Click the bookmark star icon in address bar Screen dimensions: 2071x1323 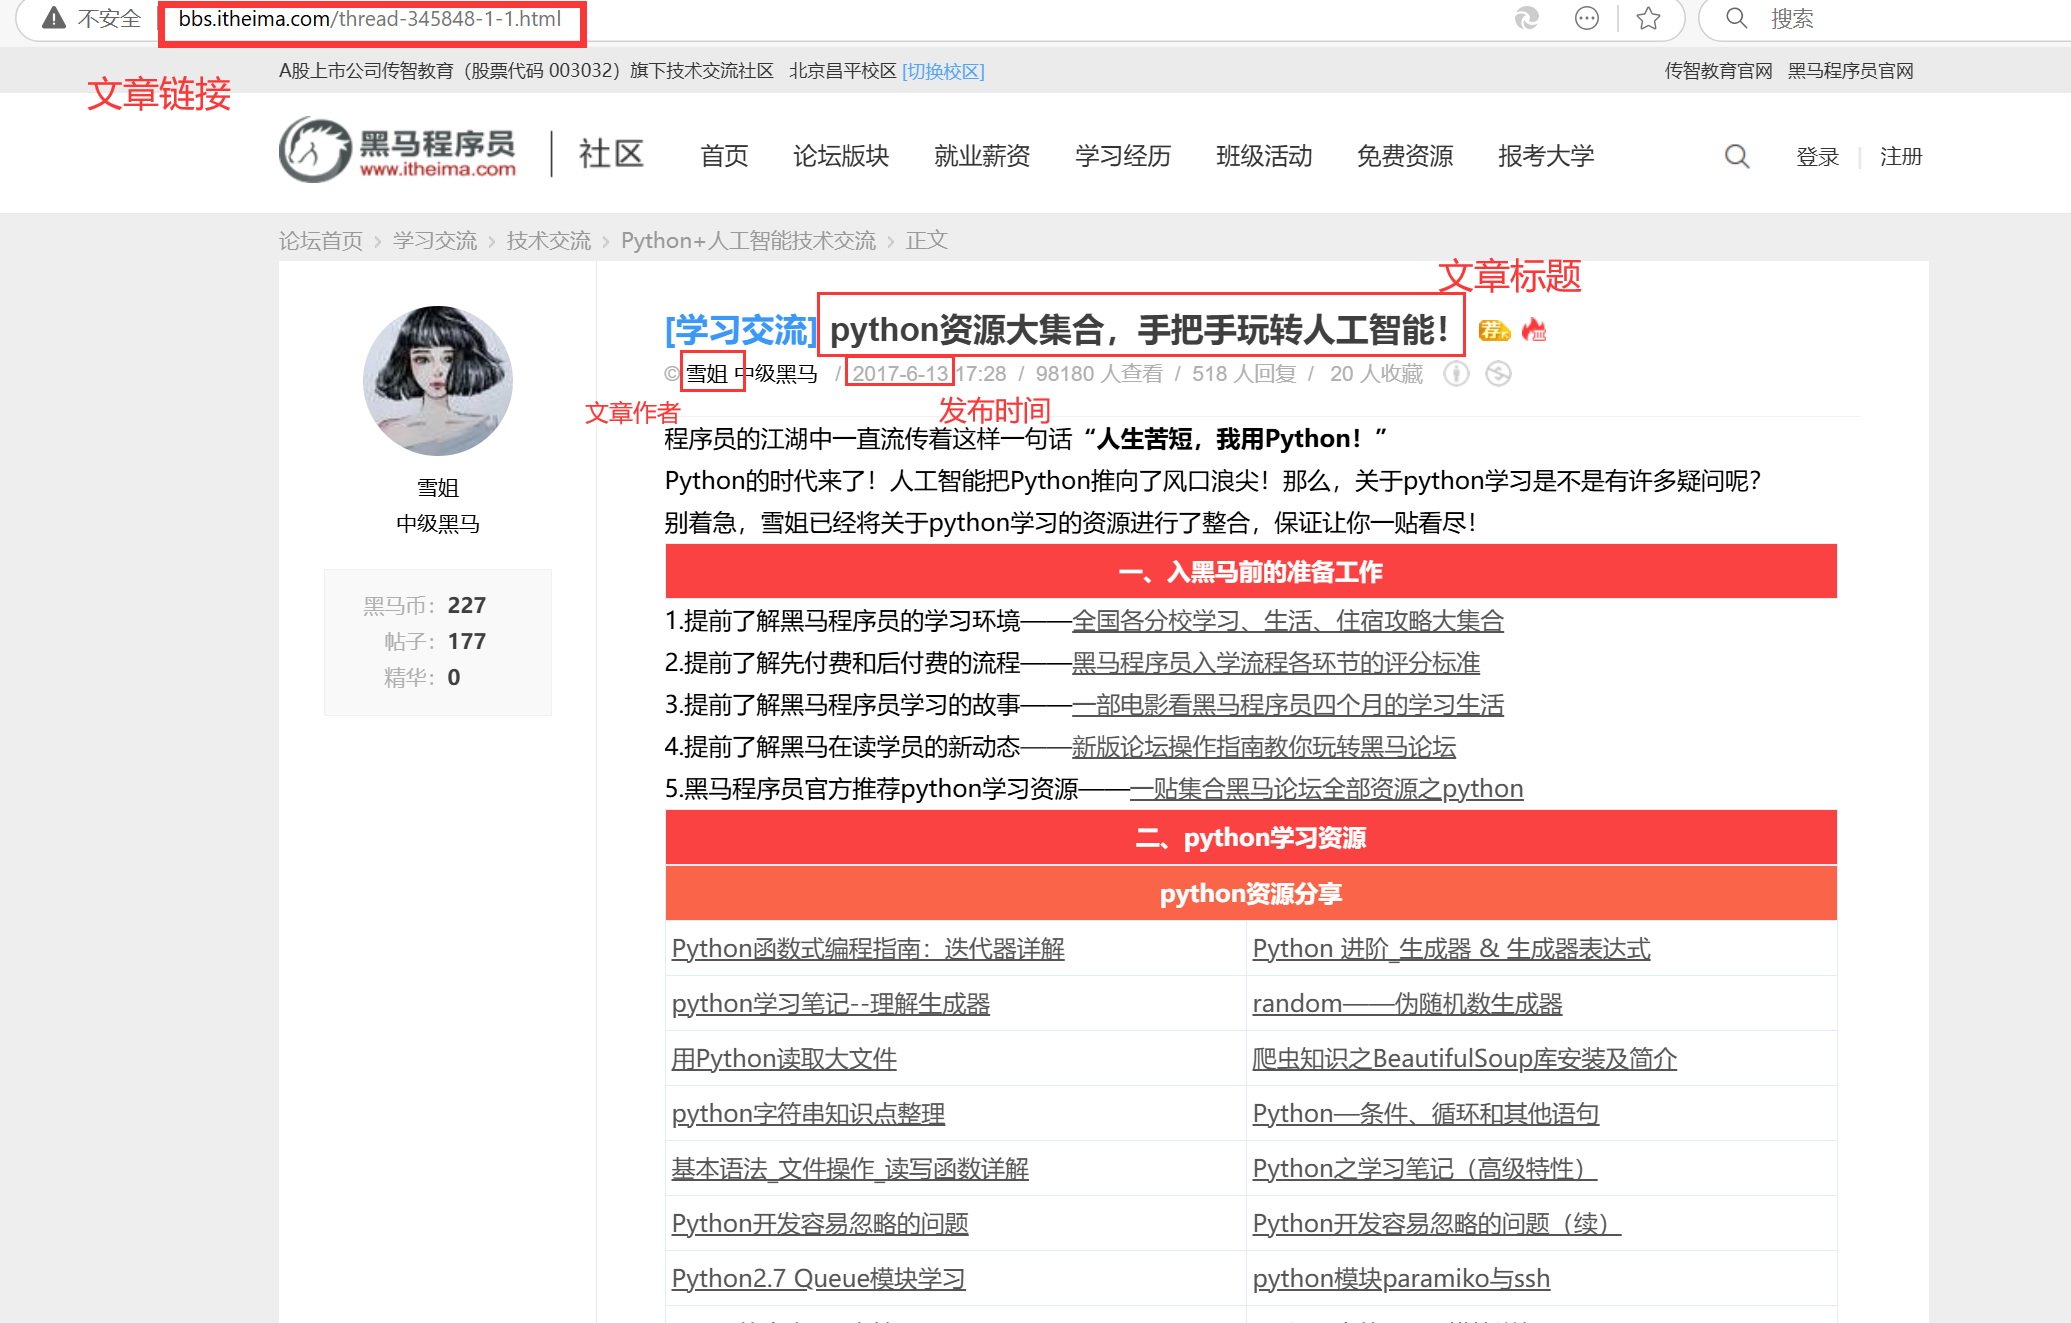tap(1649, 18)
